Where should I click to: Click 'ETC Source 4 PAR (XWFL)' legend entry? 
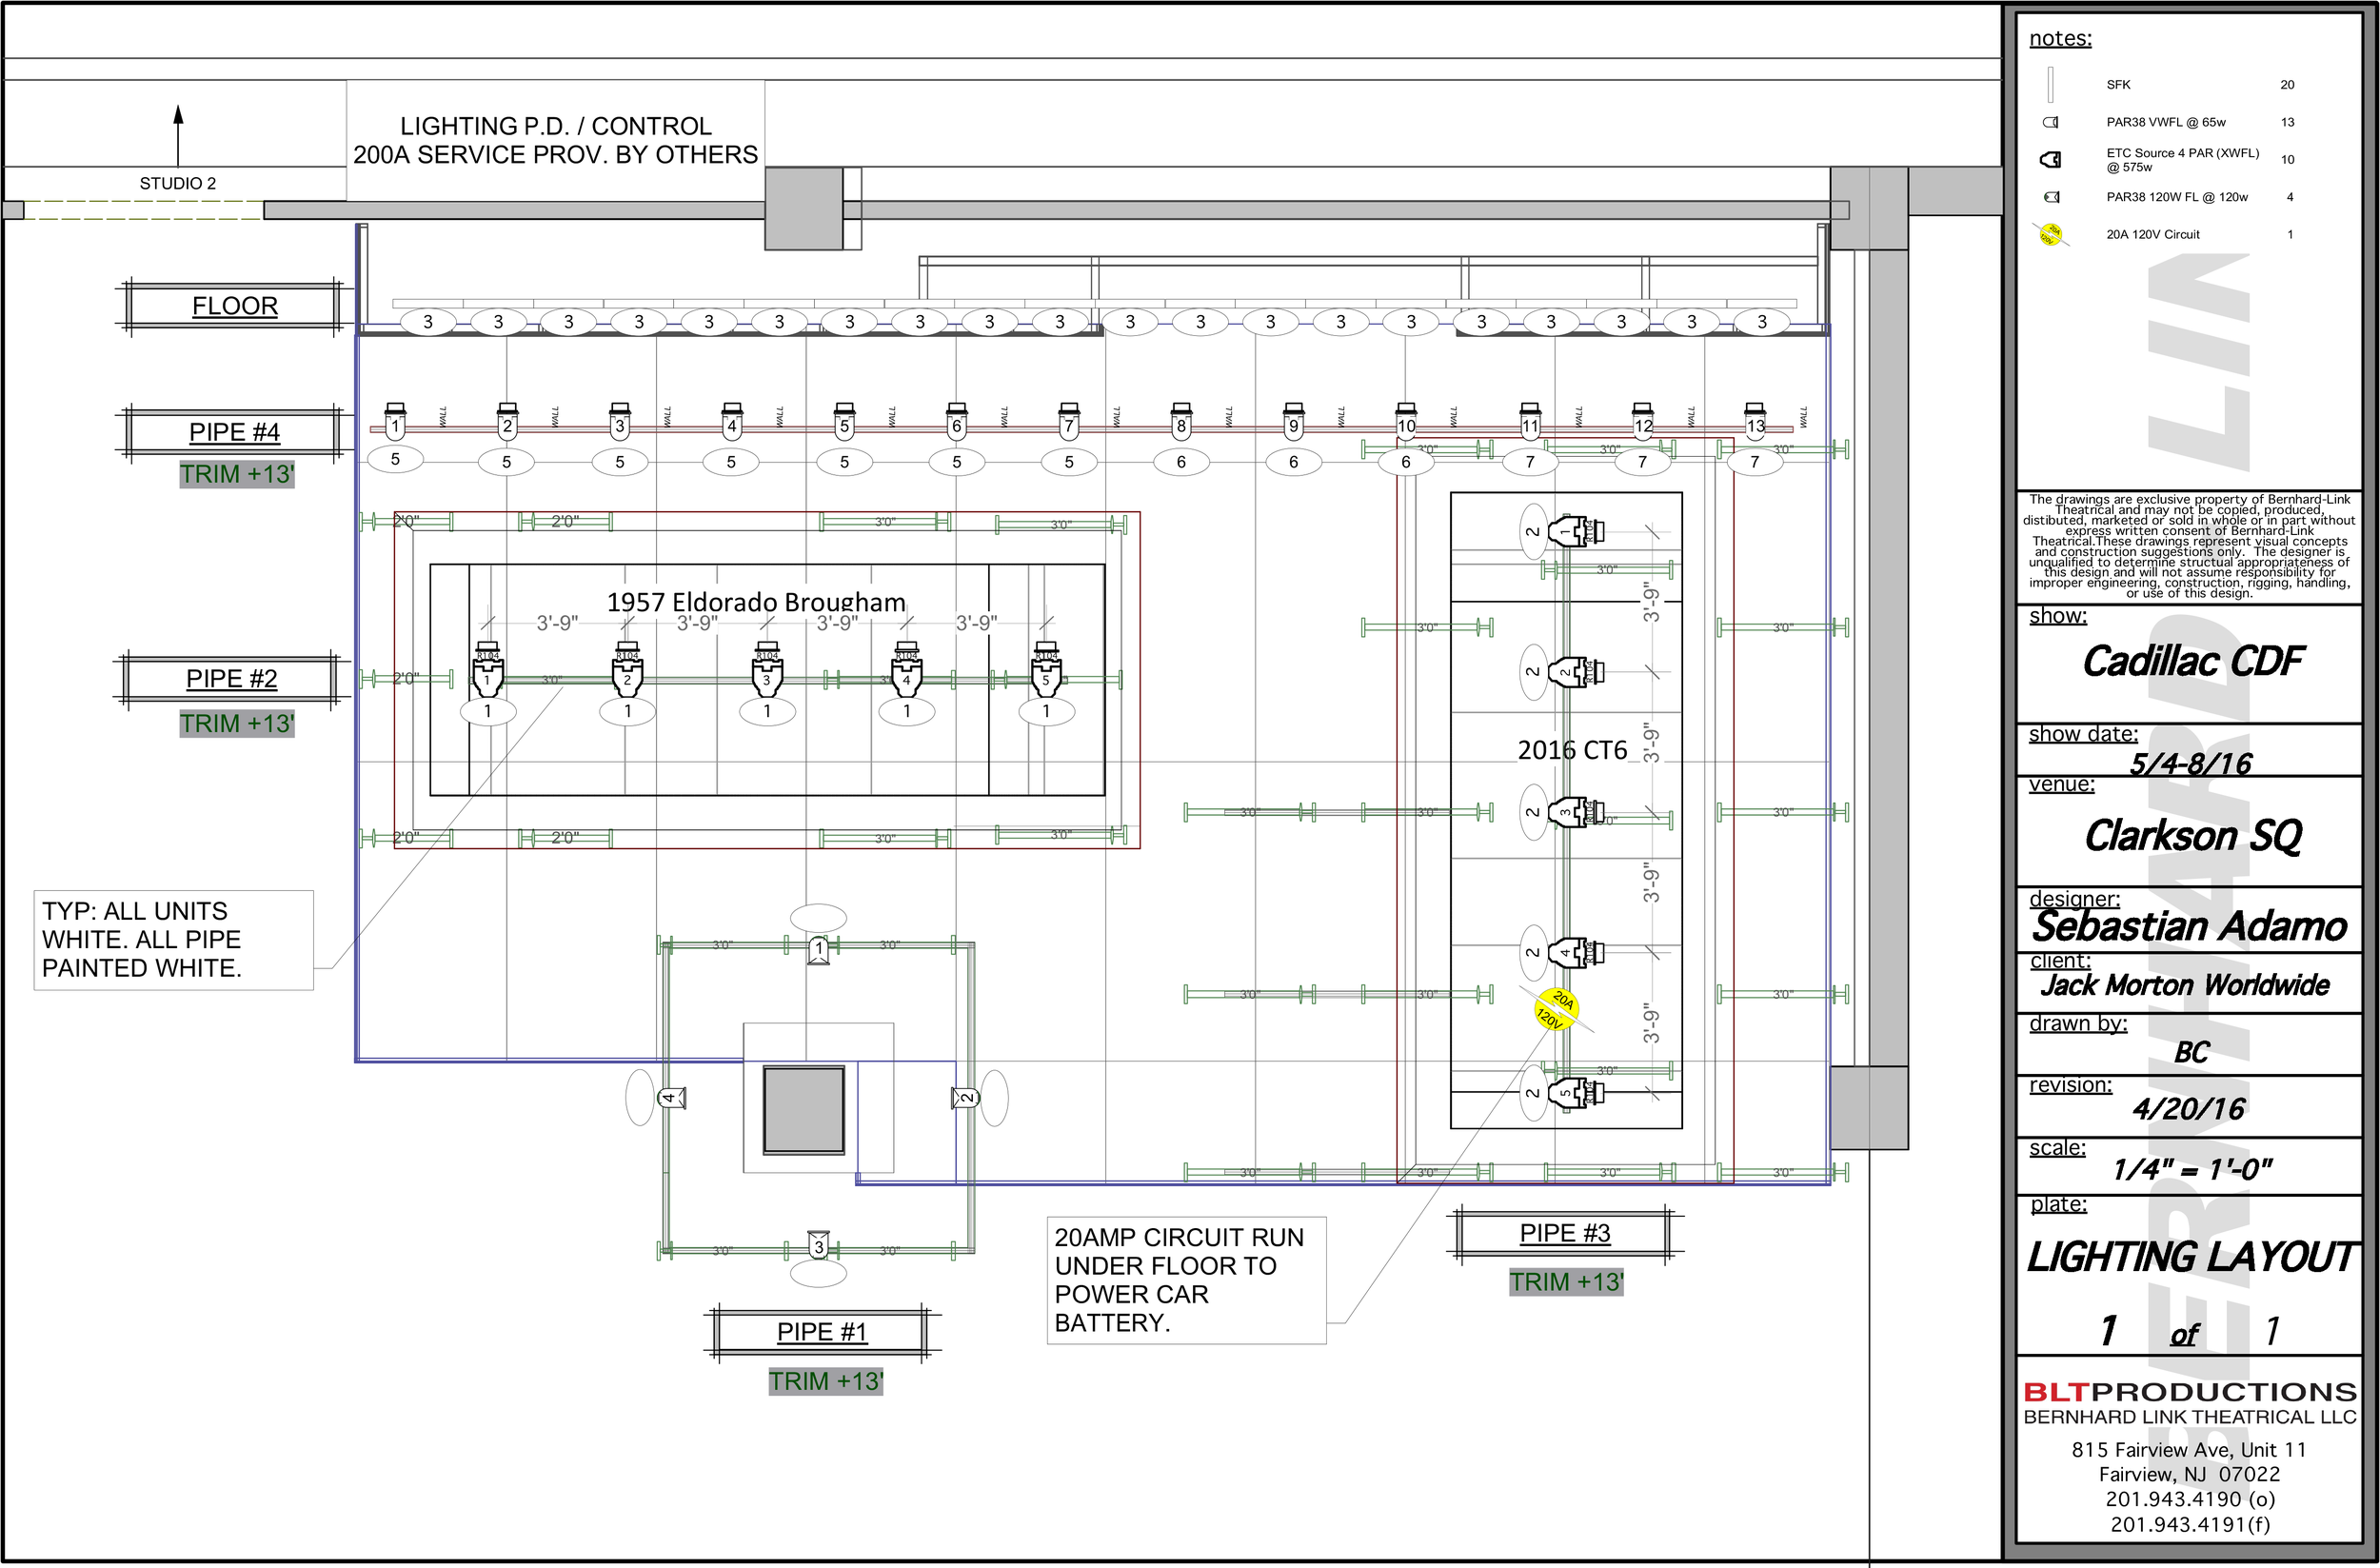pos(2183,160)
